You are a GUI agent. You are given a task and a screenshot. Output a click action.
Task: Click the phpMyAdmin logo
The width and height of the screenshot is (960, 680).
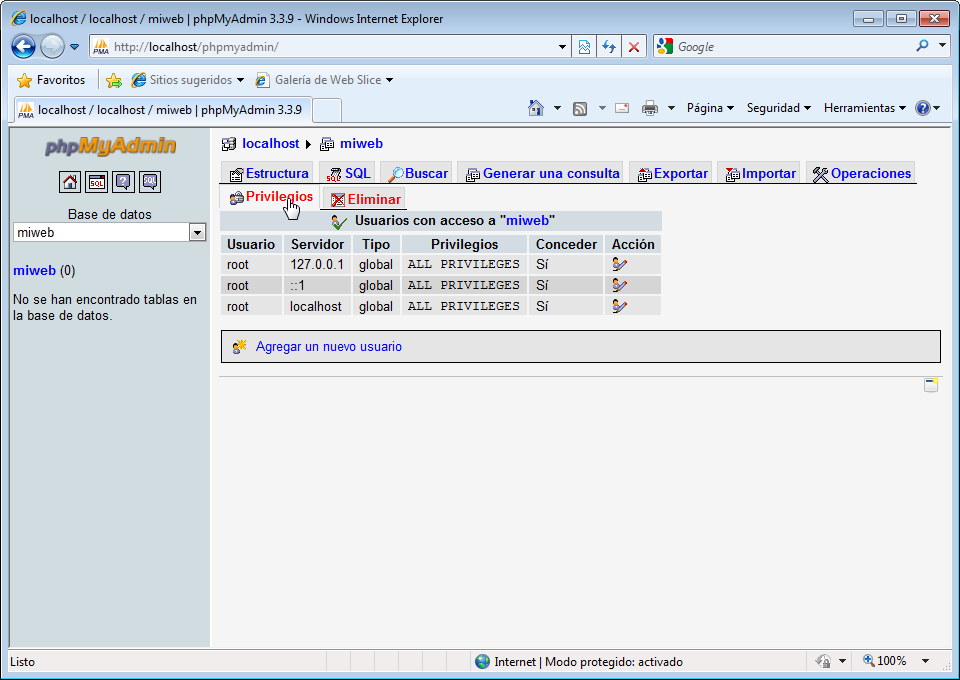110,146
